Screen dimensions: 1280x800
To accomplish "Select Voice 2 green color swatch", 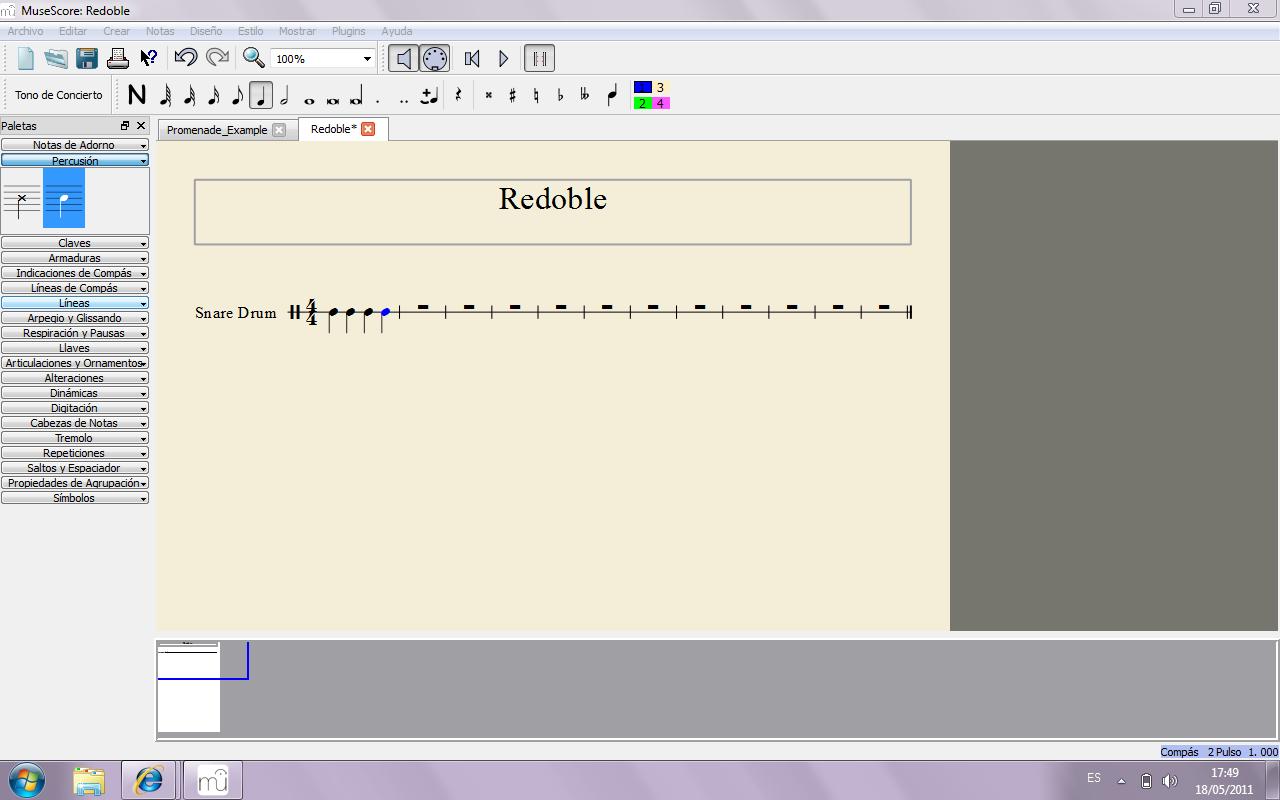I will click(642, 103).
